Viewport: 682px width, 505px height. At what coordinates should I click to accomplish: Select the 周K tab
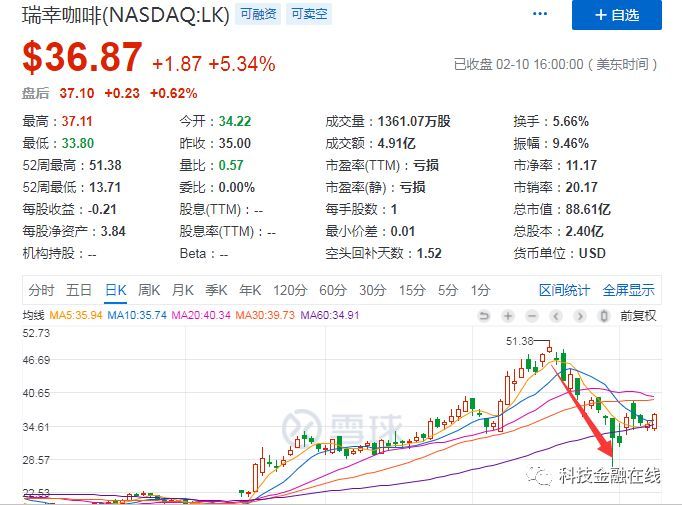[149, 290]
